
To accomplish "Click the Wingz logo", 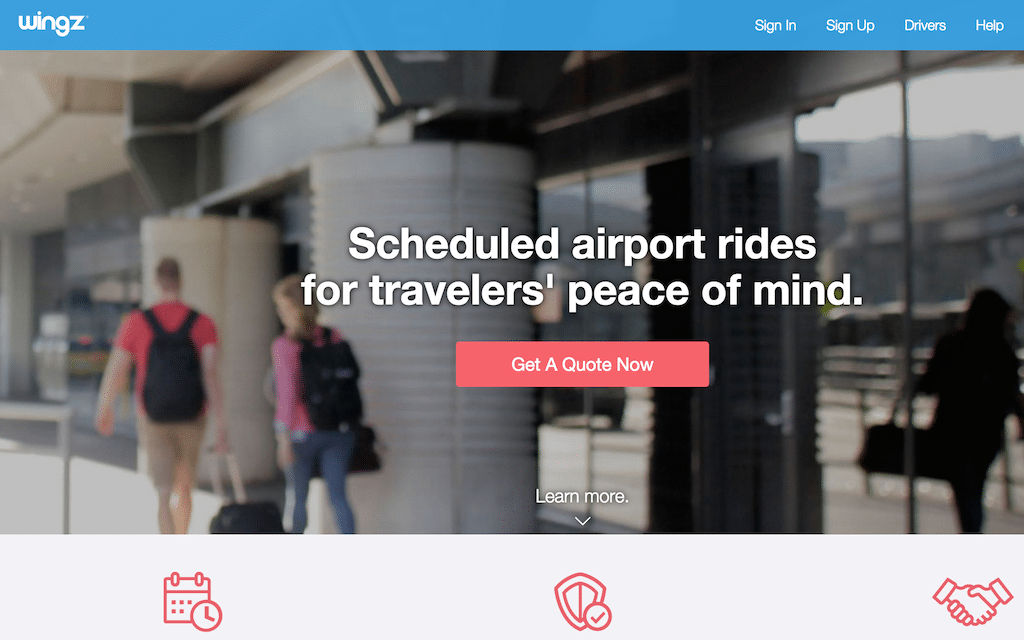I will click(52, 24).
